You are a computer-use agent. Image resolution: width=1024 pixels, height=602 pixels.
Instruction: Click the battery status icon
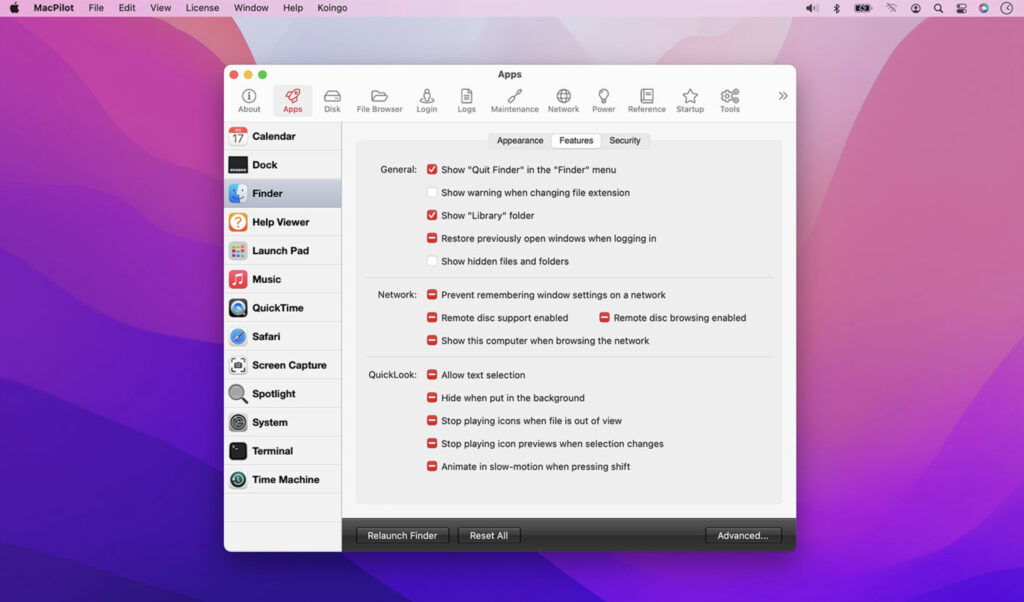click(863, 8)
